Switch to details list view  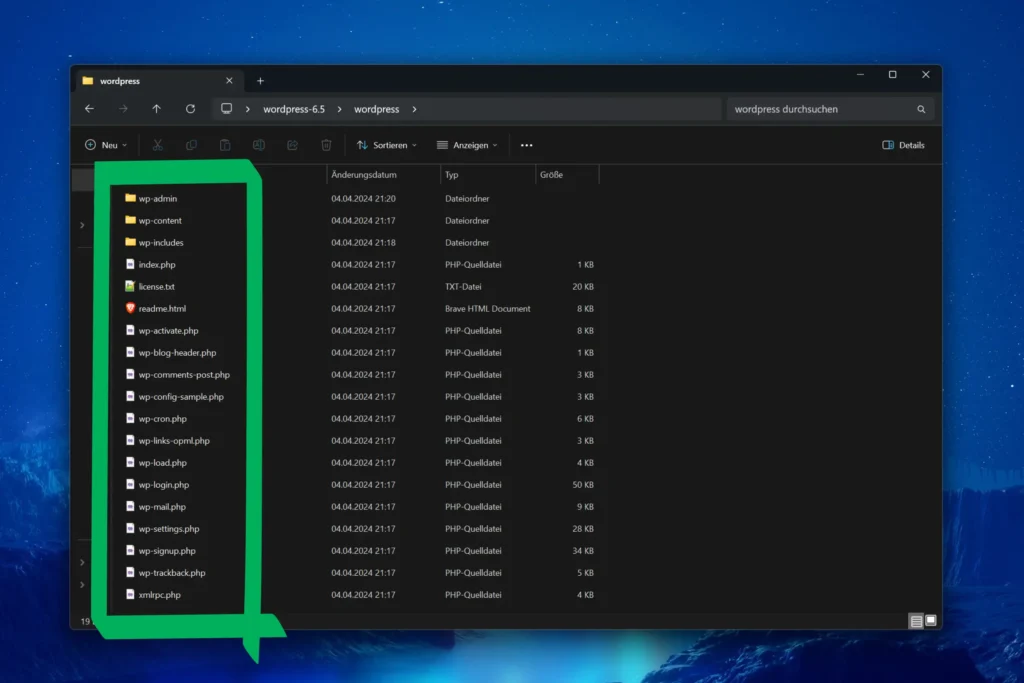coord(916,621)
